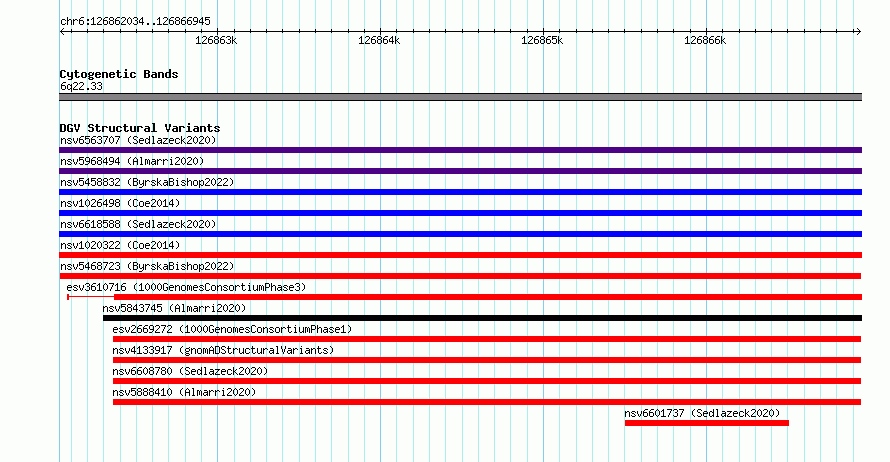The height and width of the screenshot is (462, 890).
Task: Click the DGV Structural Variants track title
Action: click(140, 128)
